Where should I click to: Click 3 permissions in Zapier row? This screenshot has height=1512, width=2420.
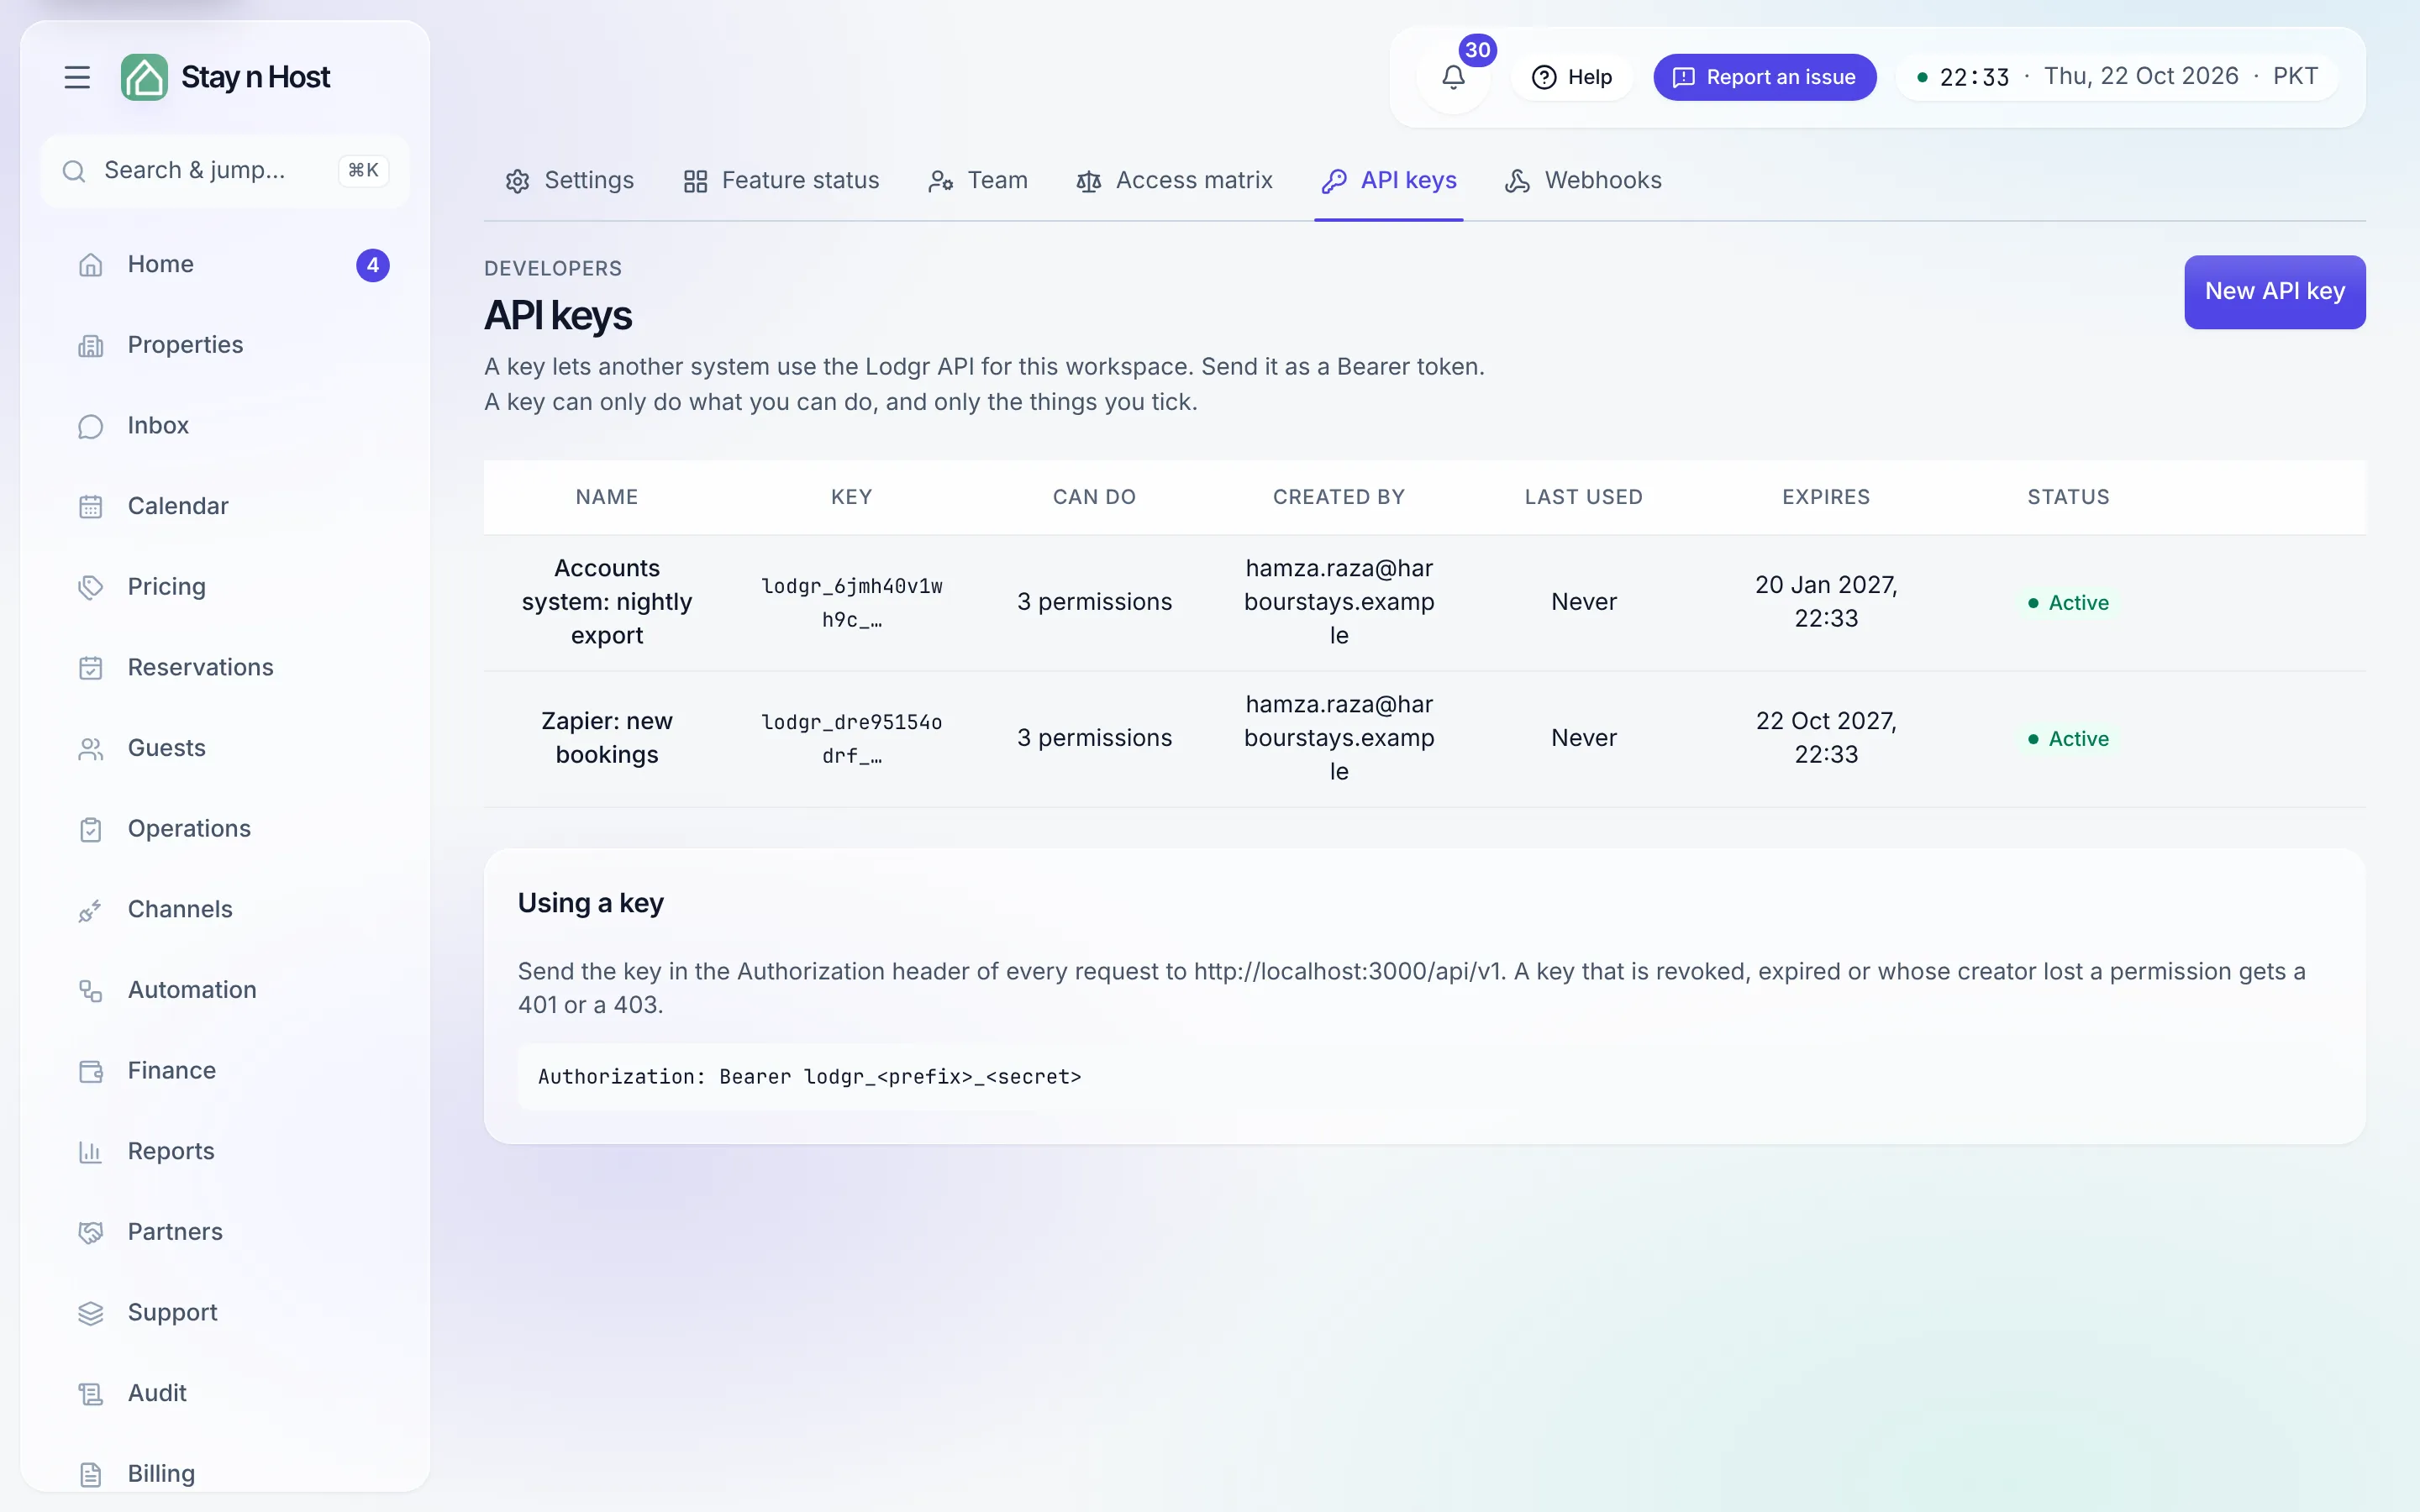(x=1094, y=738)
